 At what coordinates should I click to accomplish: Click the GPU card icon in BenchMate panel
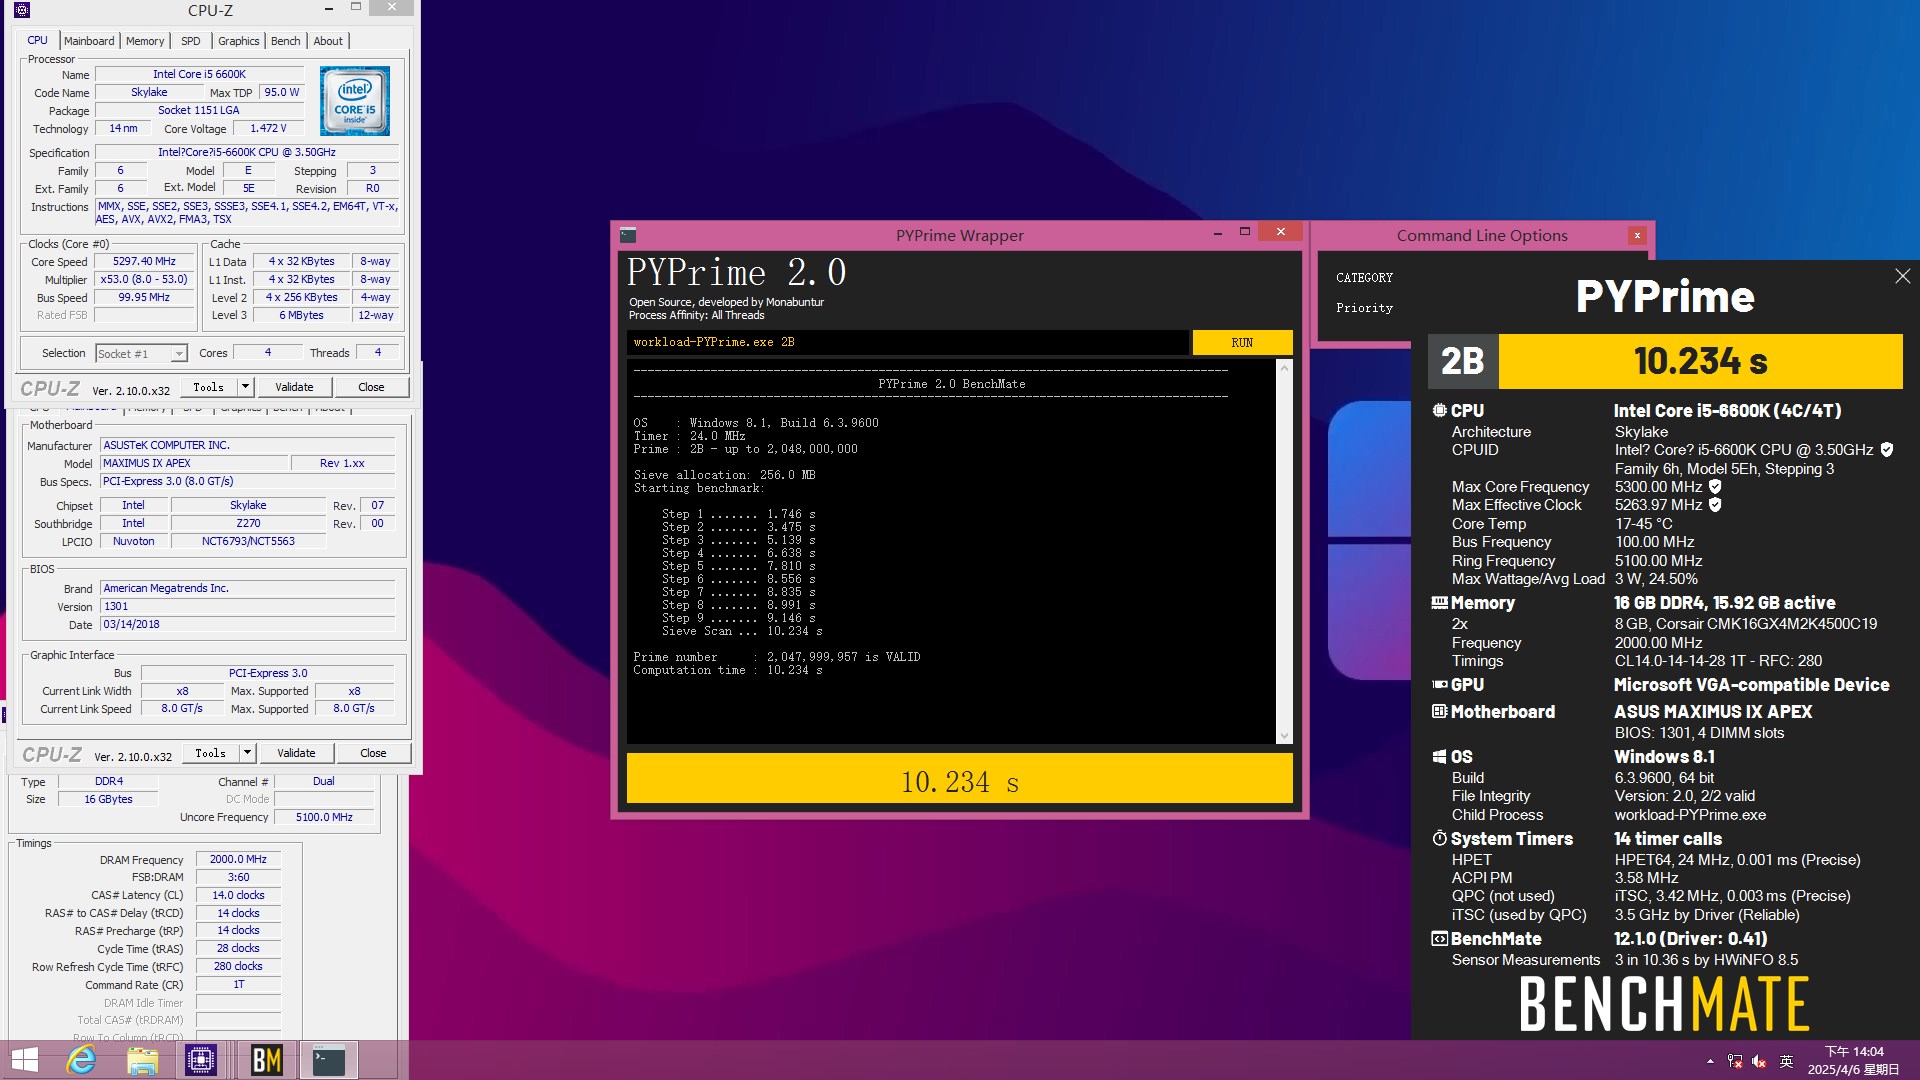coord(1439,685)
